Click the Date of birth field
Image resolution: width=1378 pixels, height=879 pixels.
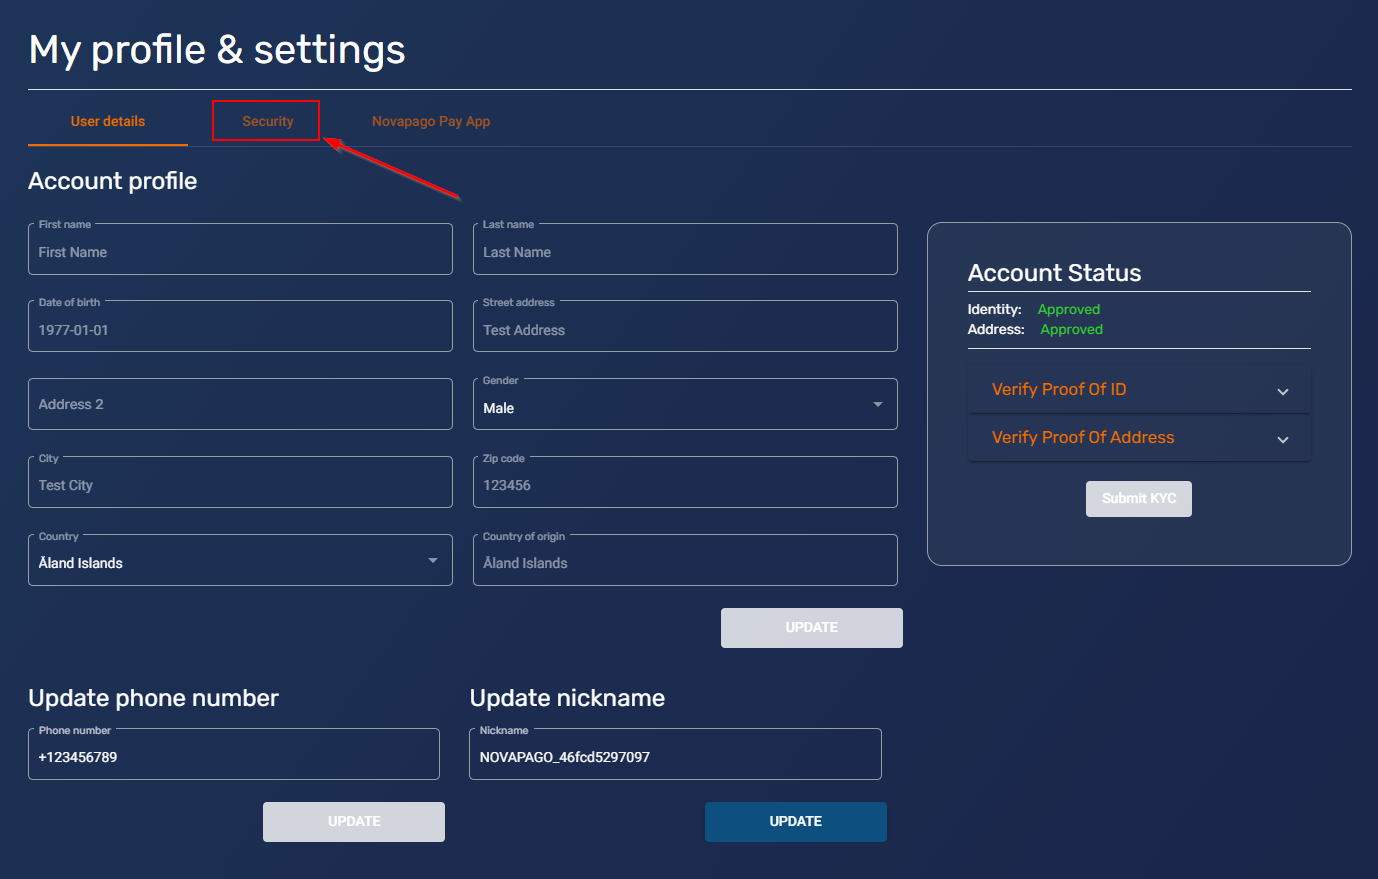[240, 329]
